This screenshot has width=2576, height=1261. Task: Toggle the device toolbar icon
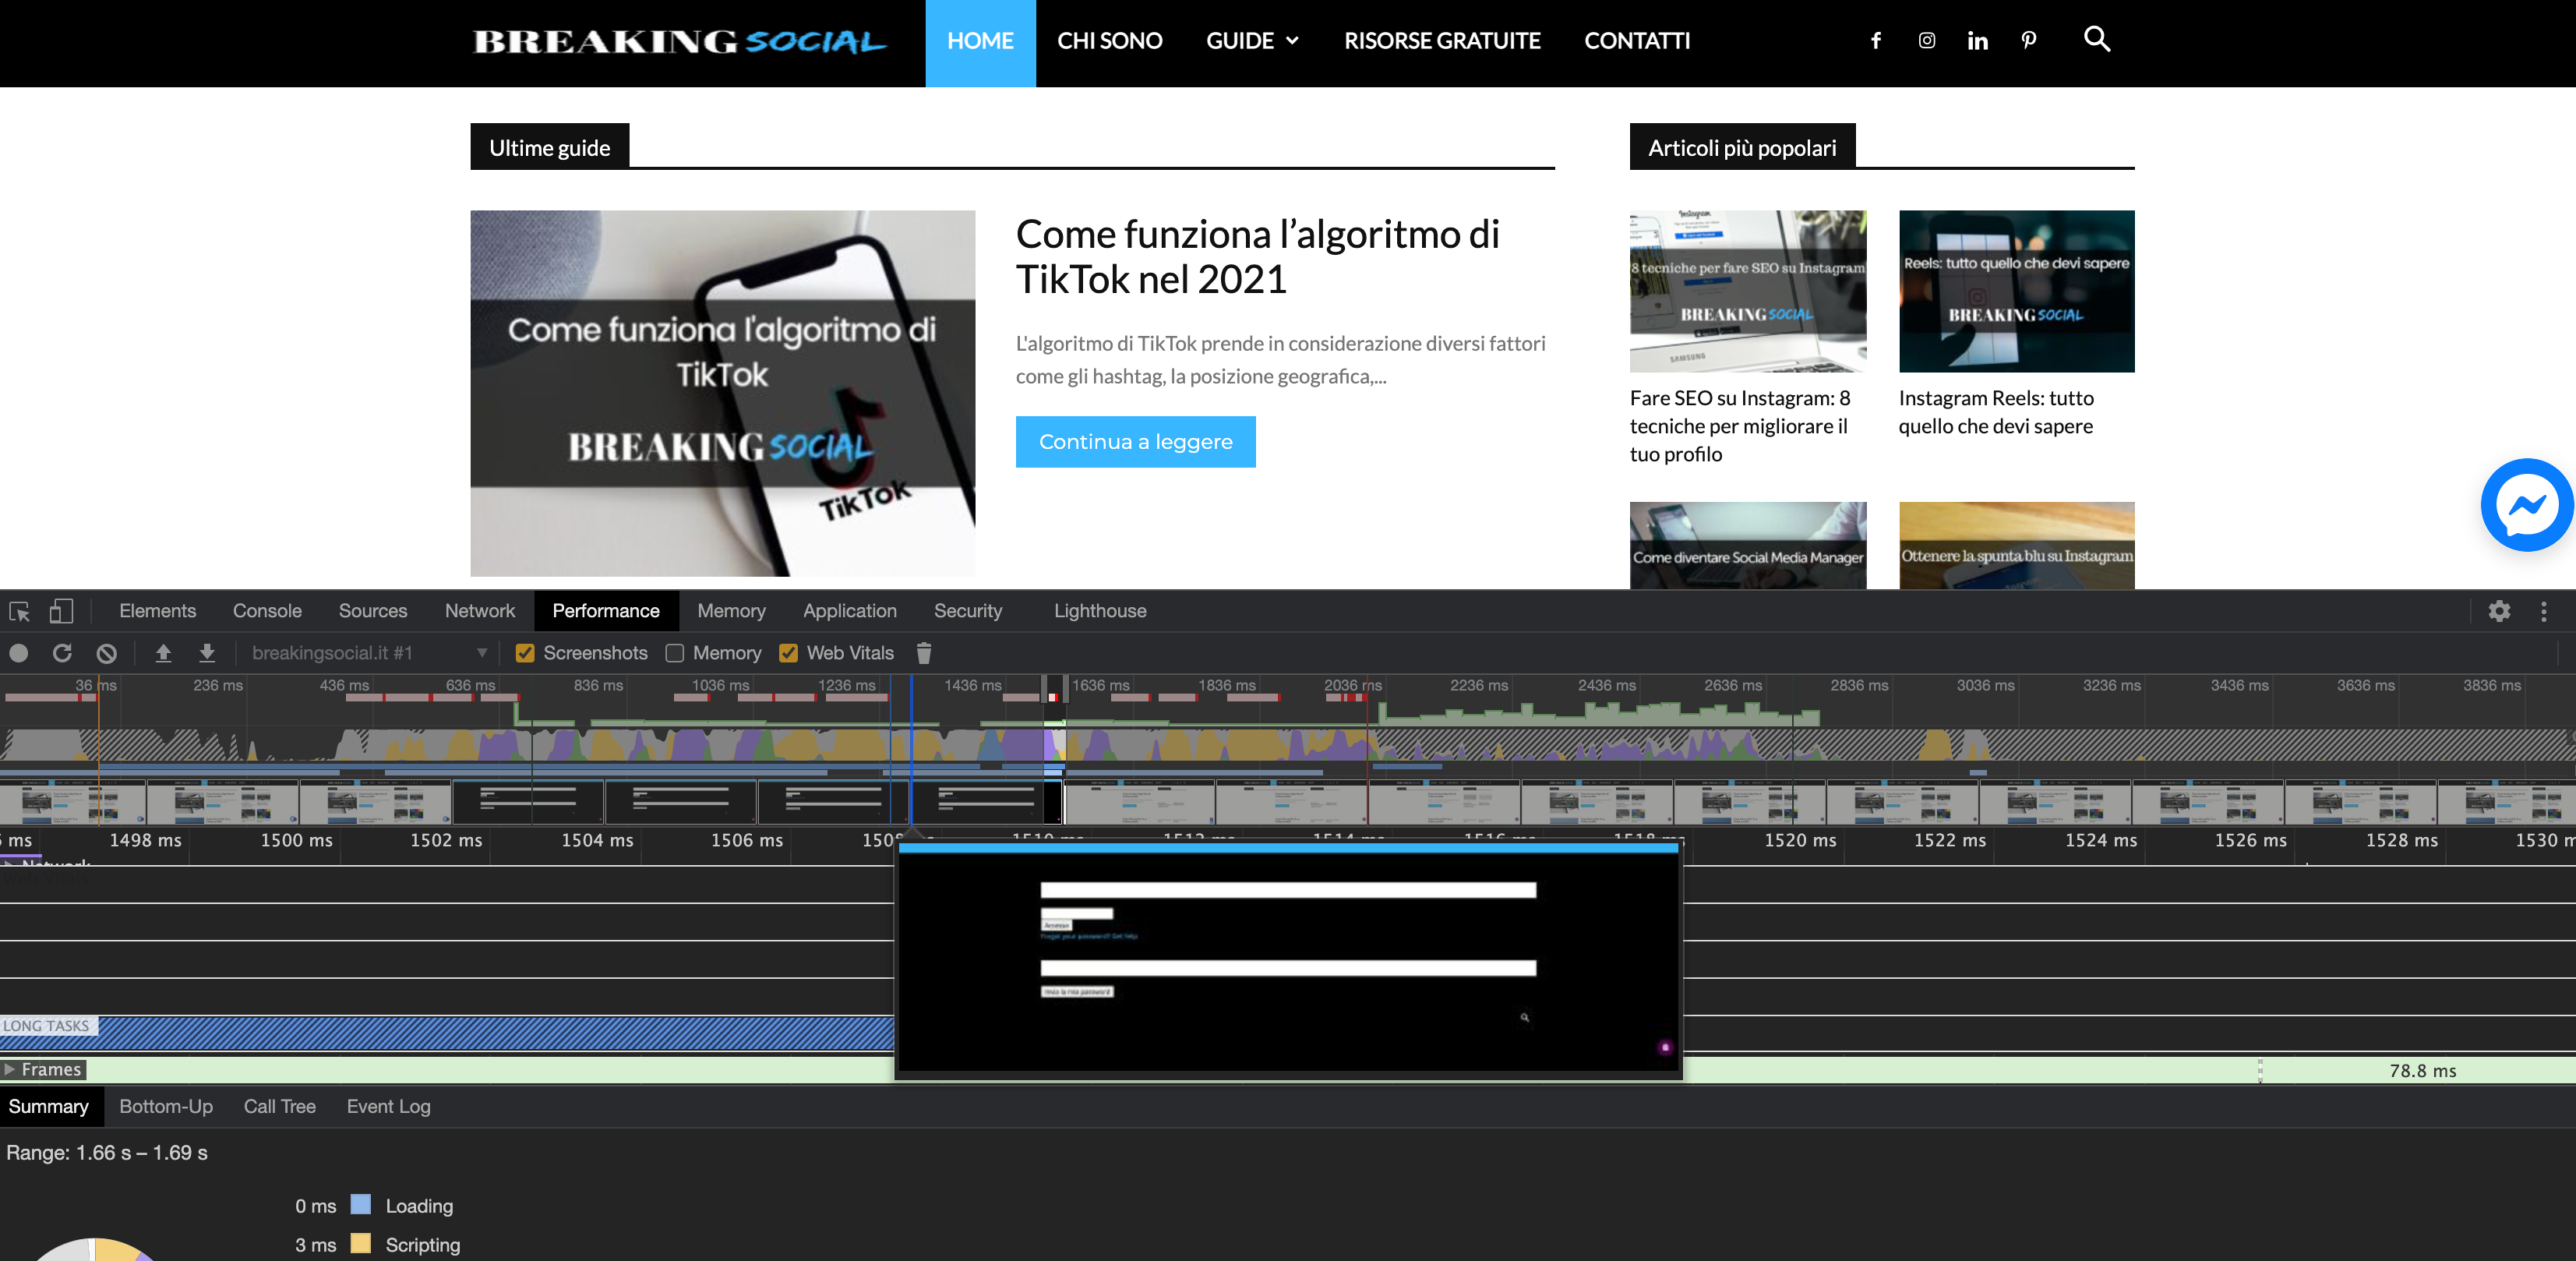point(61,611)
